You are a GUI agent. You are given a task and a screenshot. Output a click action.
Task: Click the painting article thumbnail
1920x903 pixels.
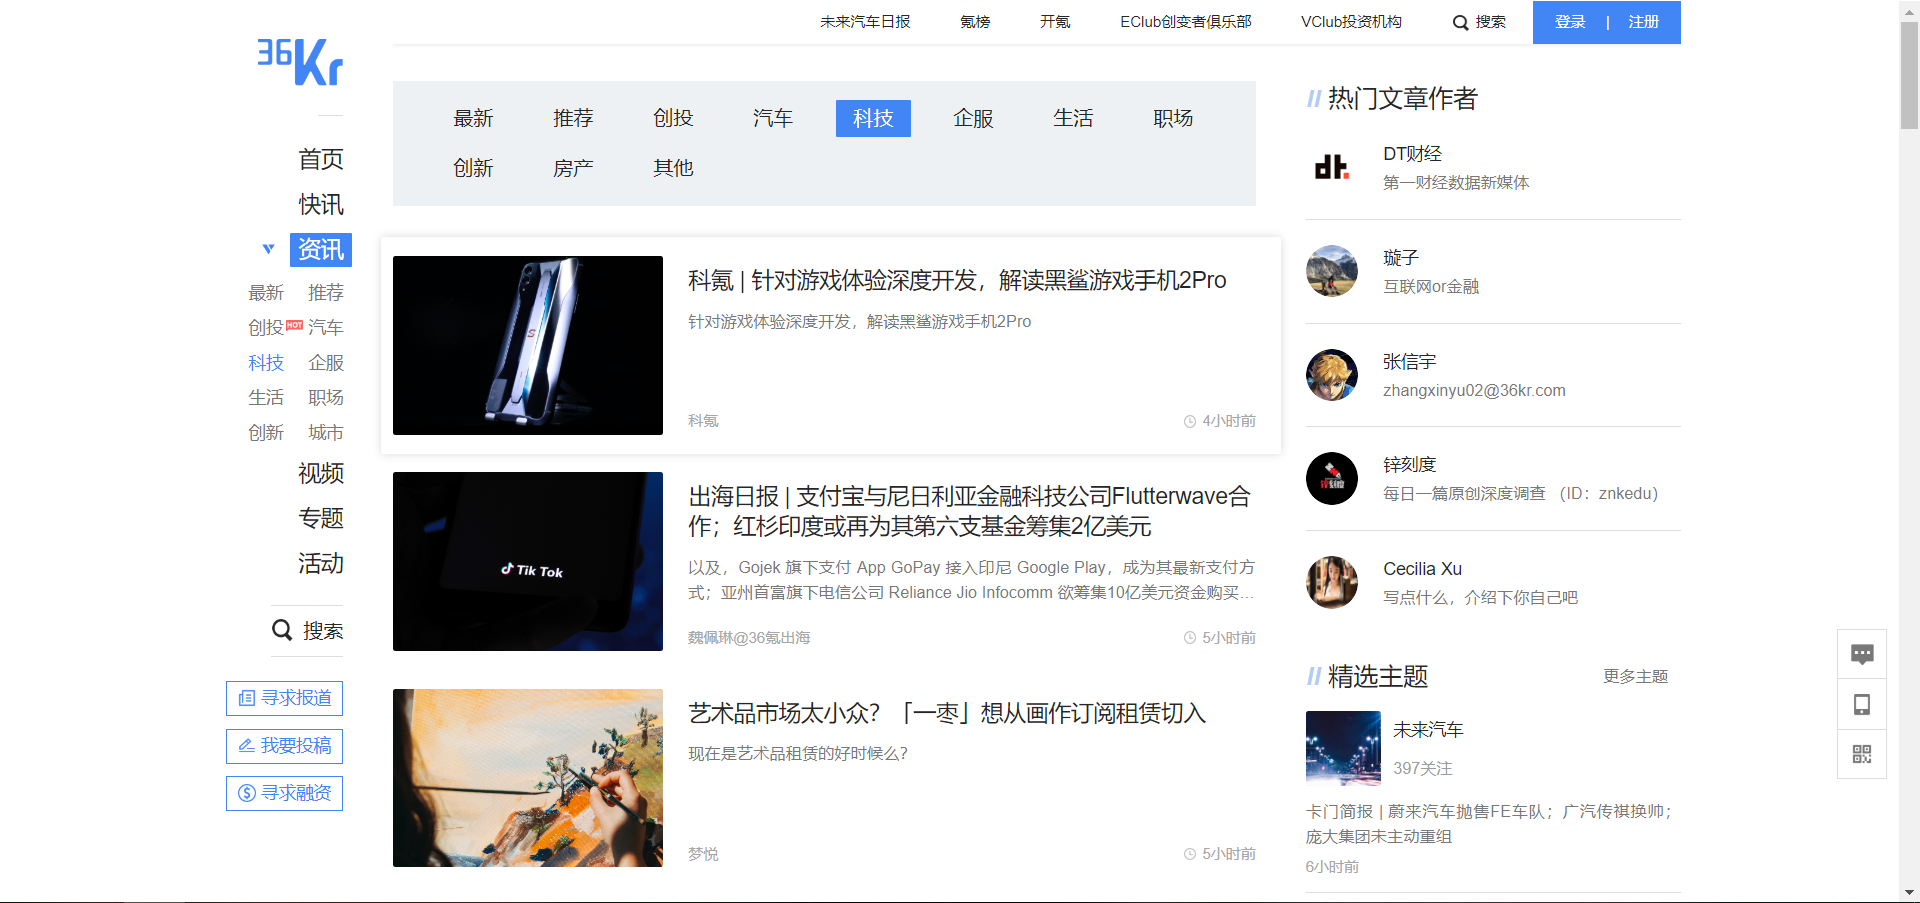pyautogui.click(x=528, y=778)
